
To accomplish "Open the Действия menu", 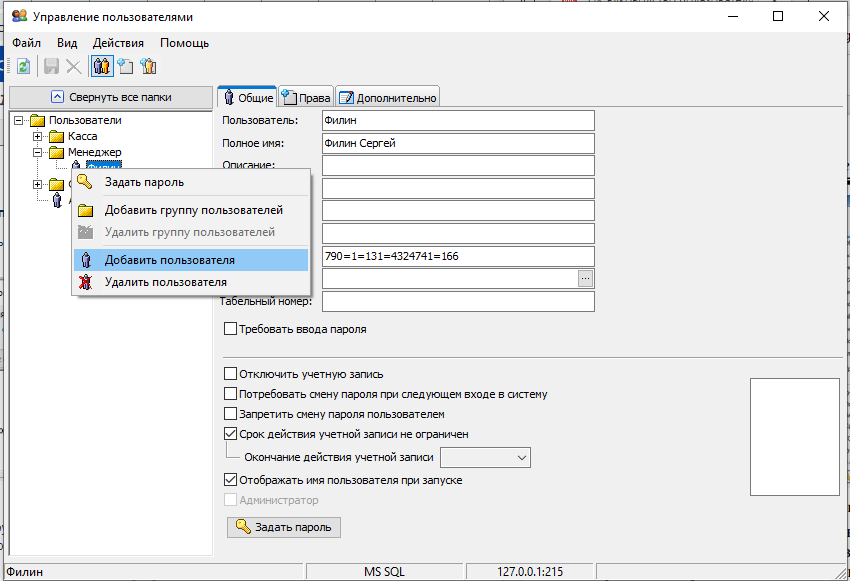I will coord(118,43).
